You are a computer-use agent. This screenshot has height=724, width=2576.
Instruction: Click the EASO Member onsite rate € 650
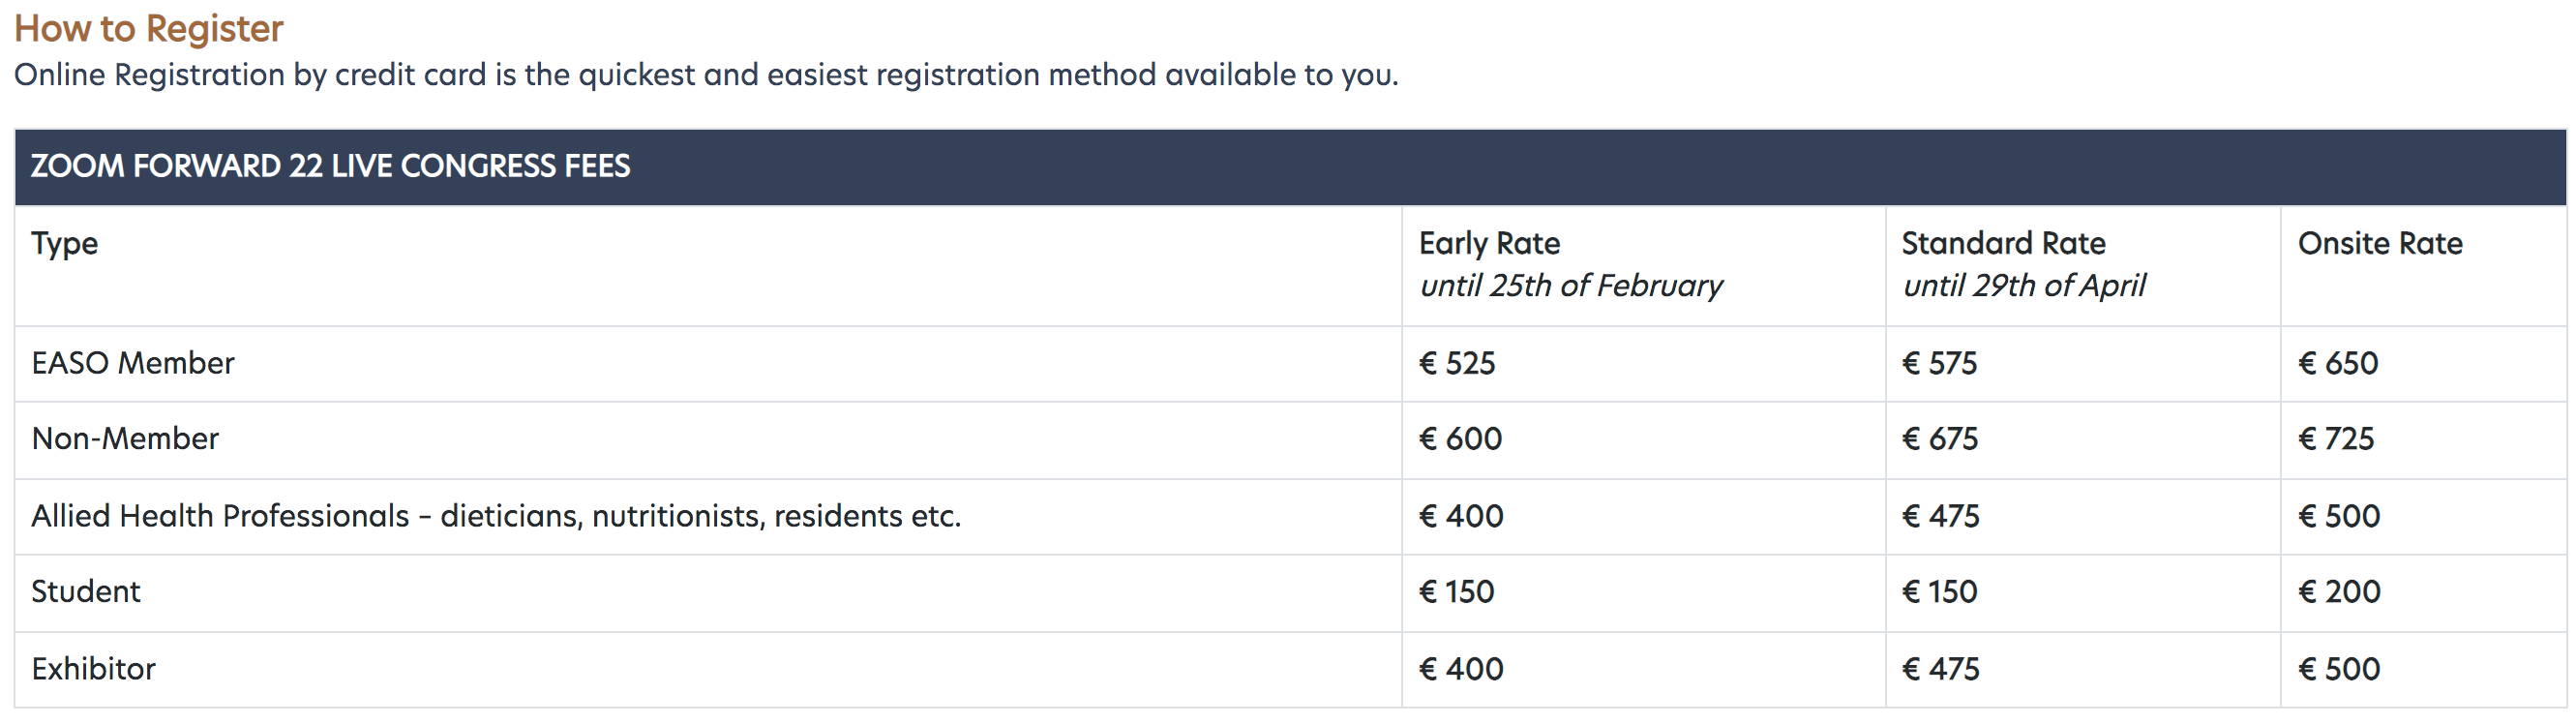2338,363
